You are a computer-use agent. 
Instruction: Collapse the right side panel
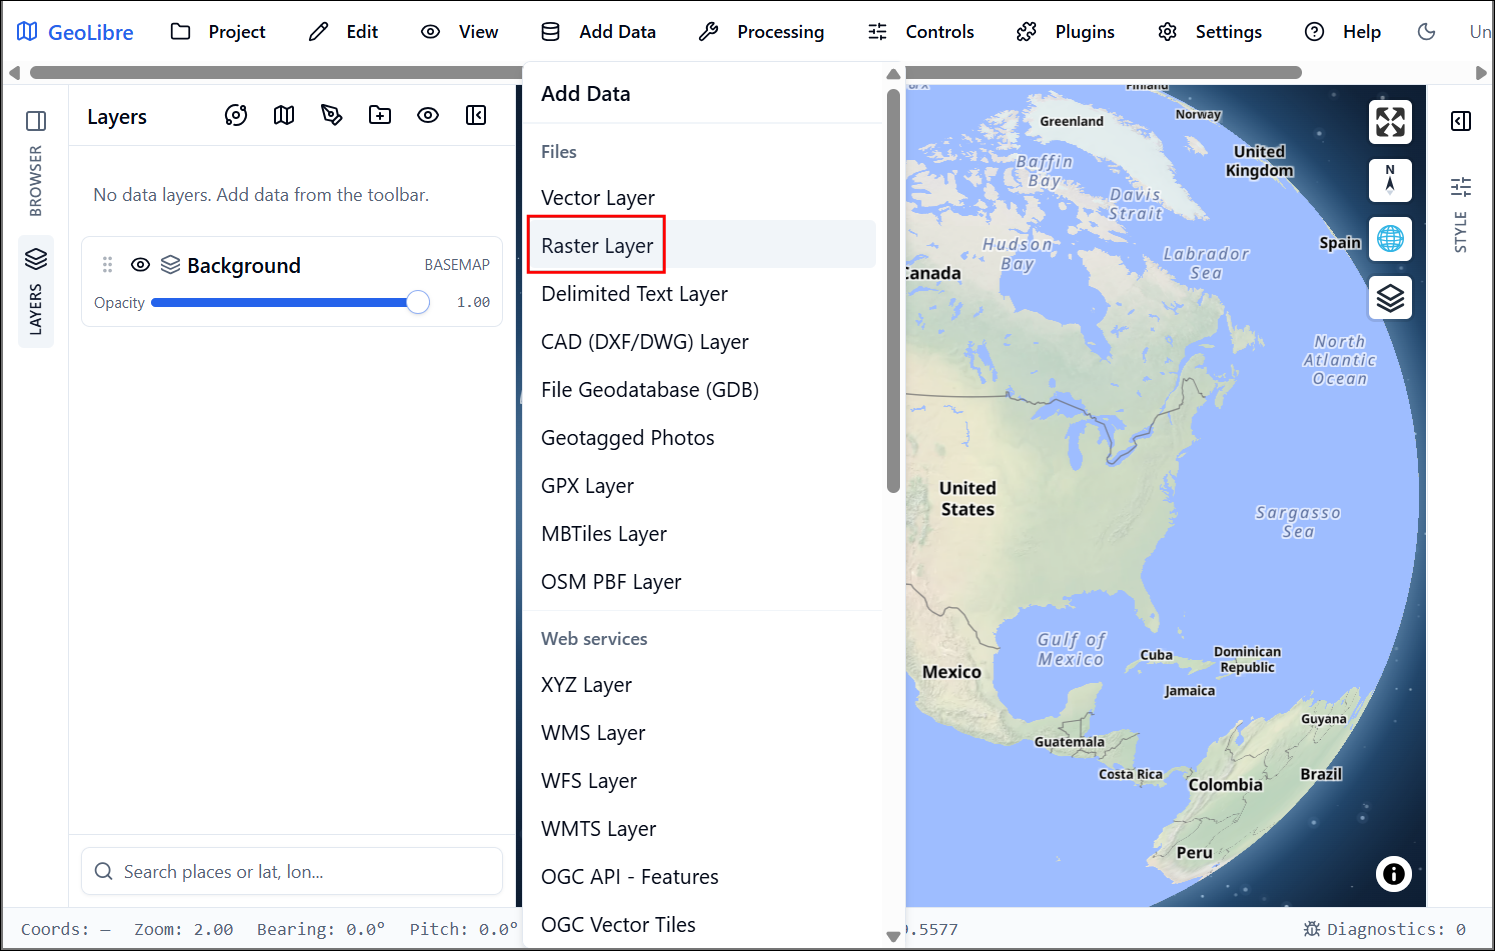coord(1461,121)
